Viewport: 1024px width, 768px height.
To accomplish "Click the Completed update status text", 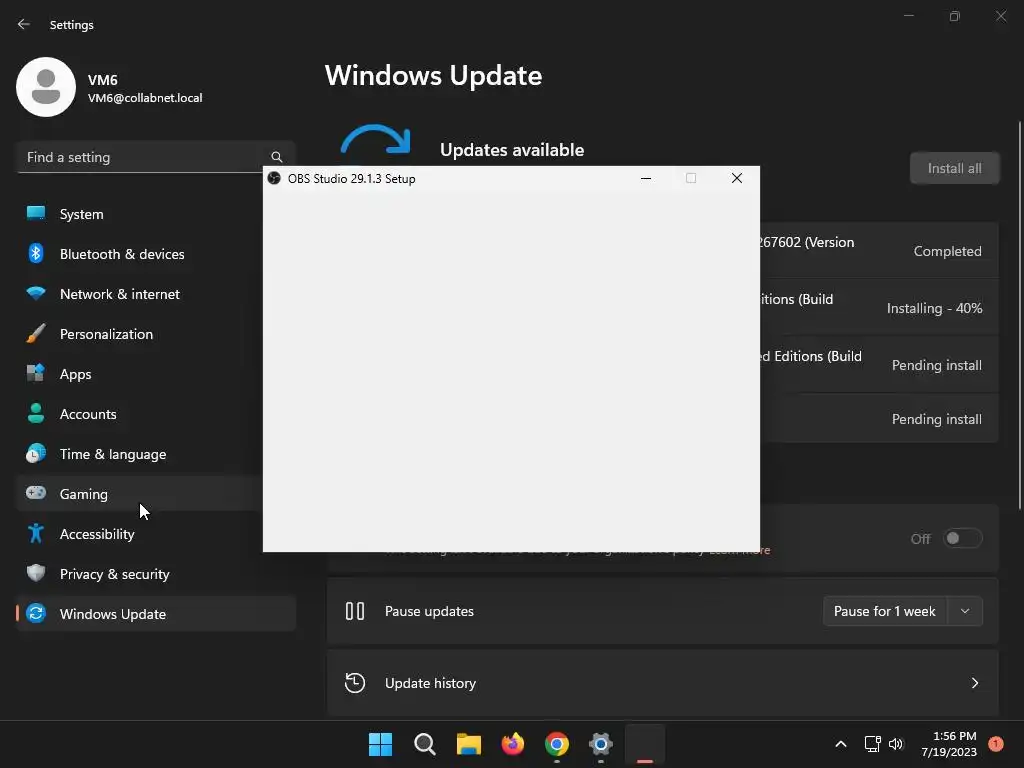I will (947, 251).
